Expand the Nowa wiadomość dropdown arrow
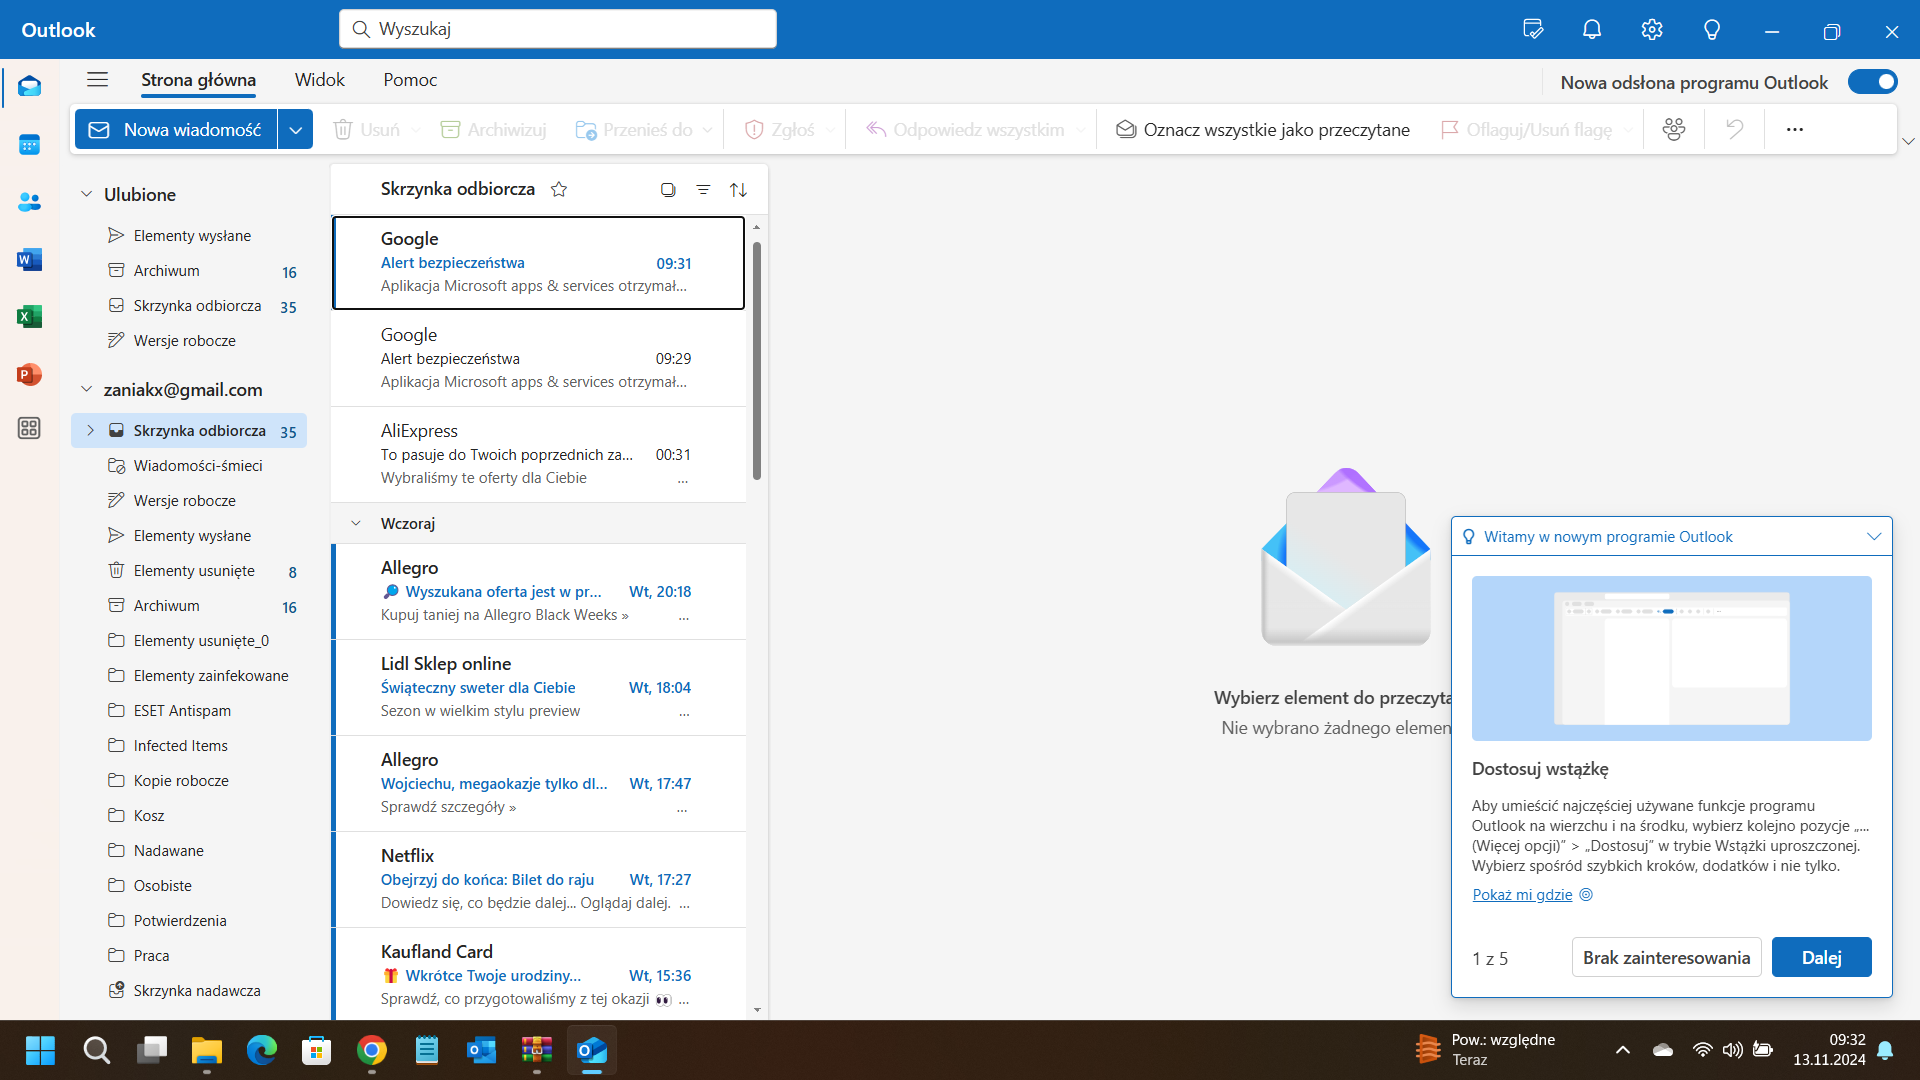 coord(295,130)
